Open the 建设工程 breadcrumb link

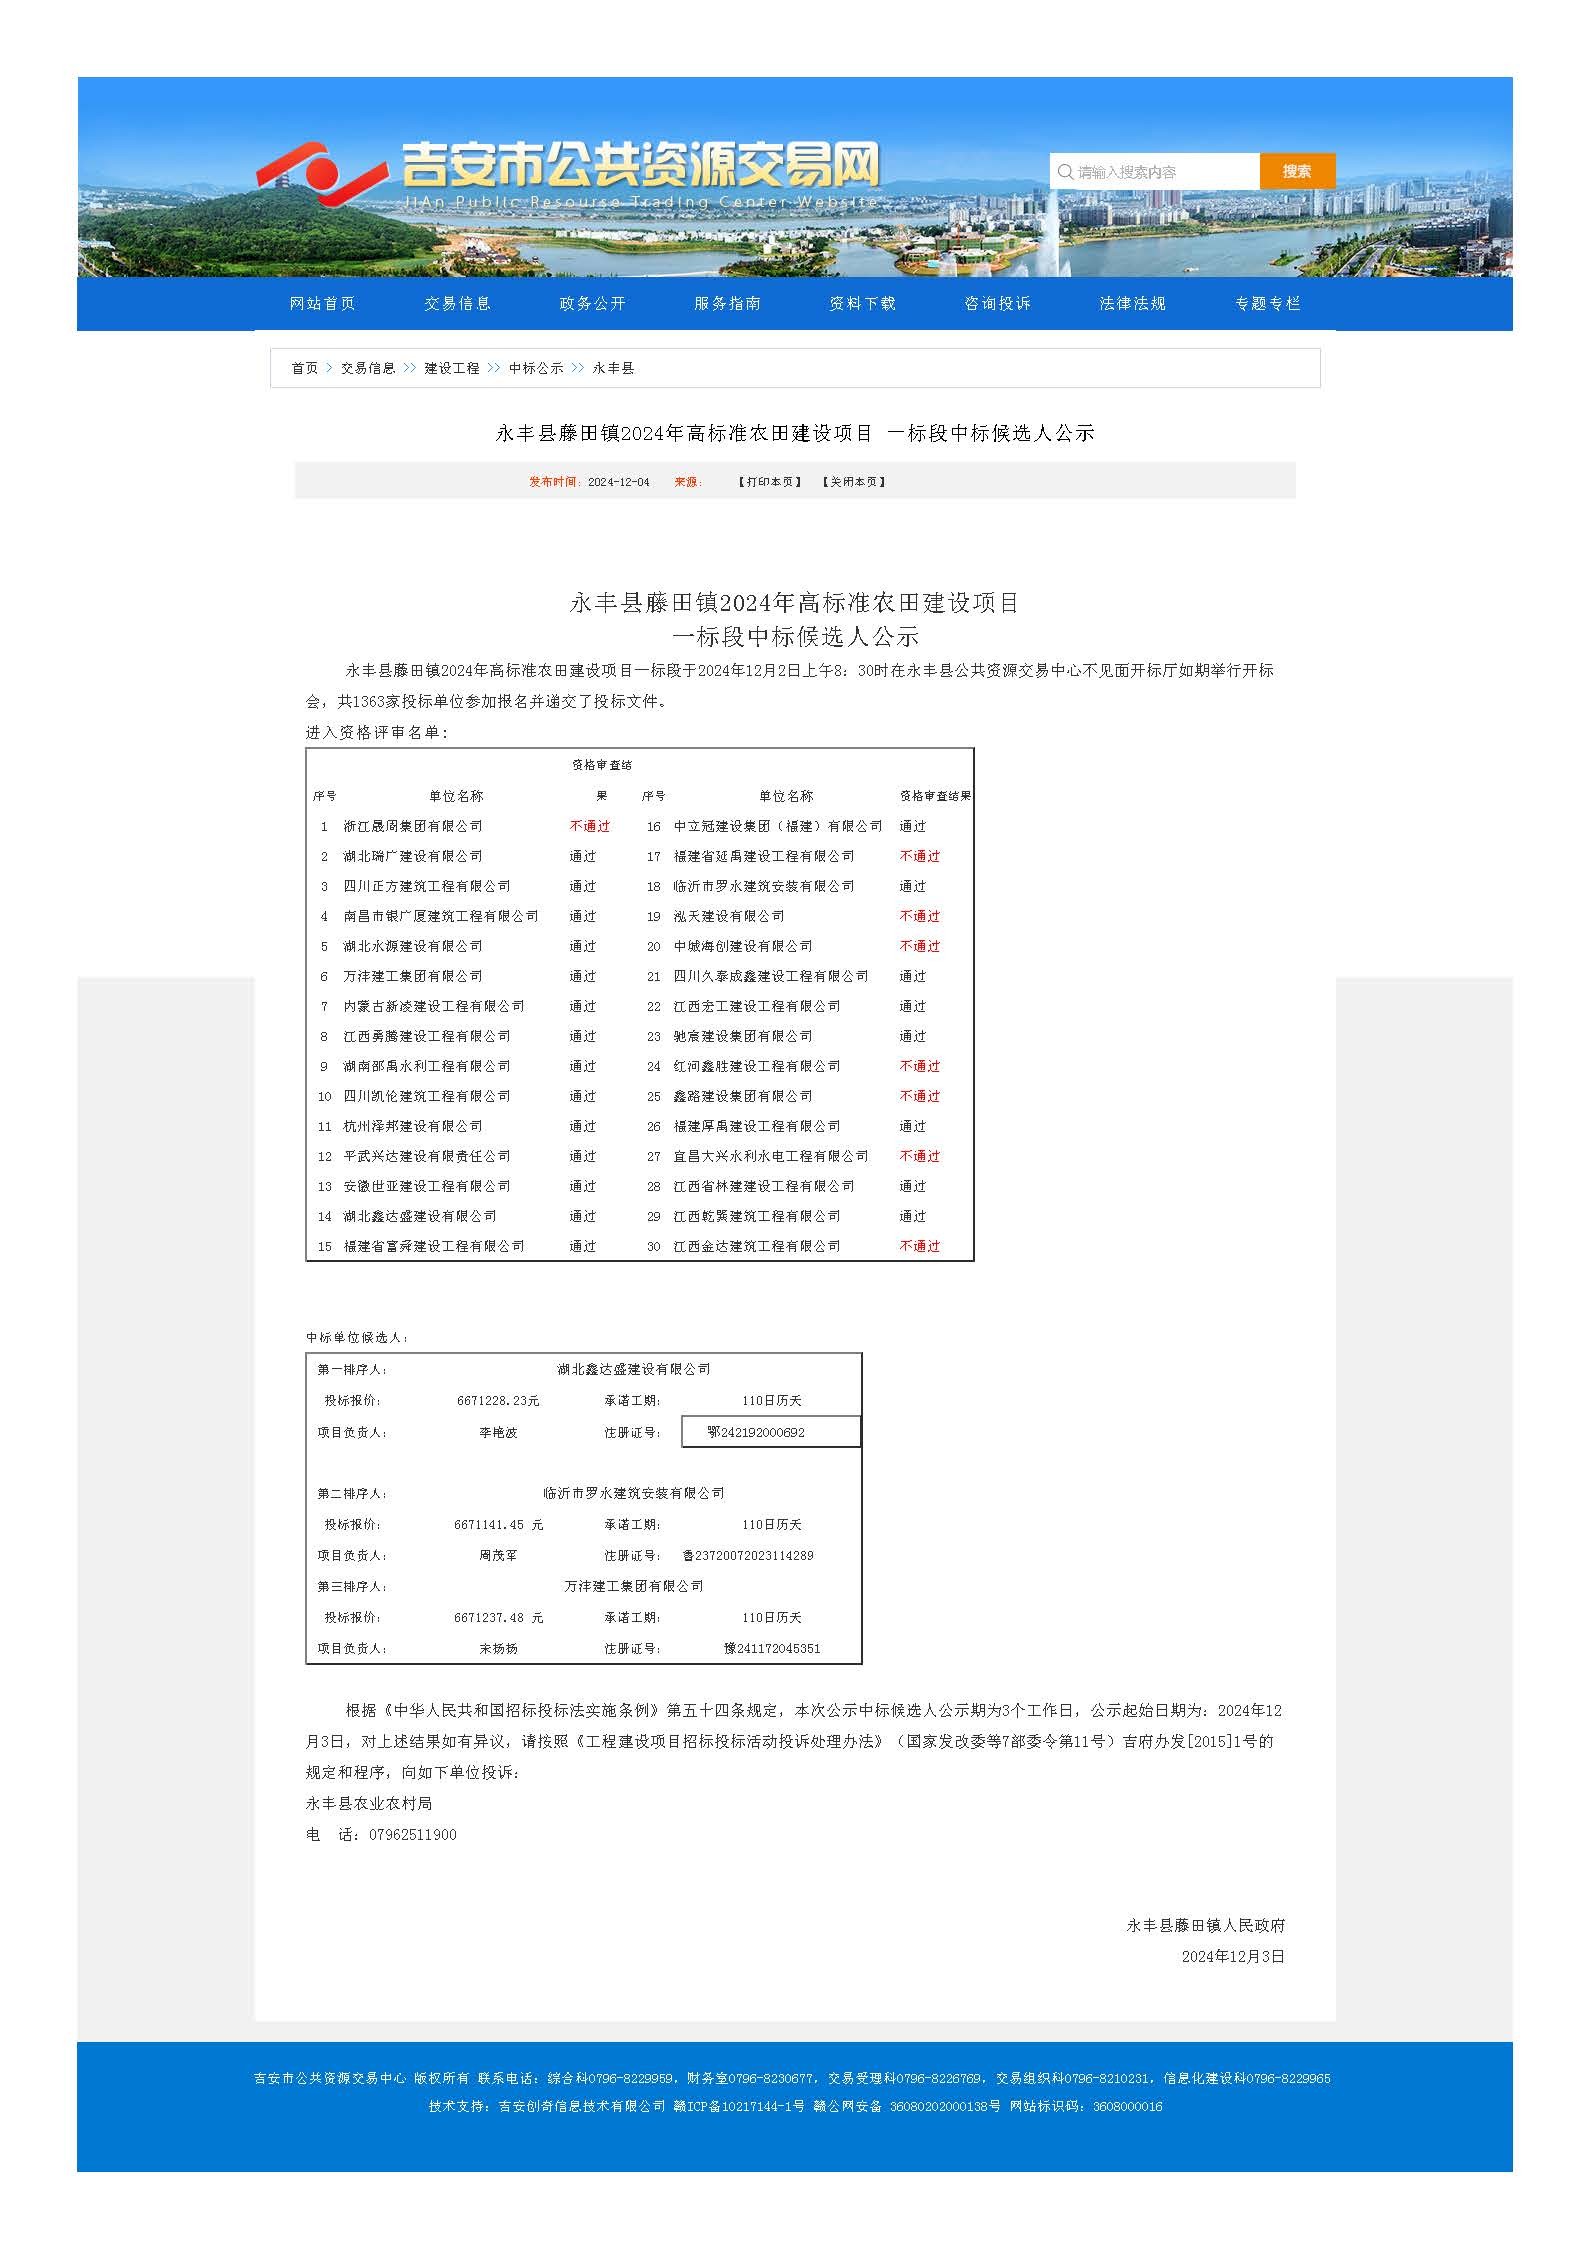pos(451,369)
